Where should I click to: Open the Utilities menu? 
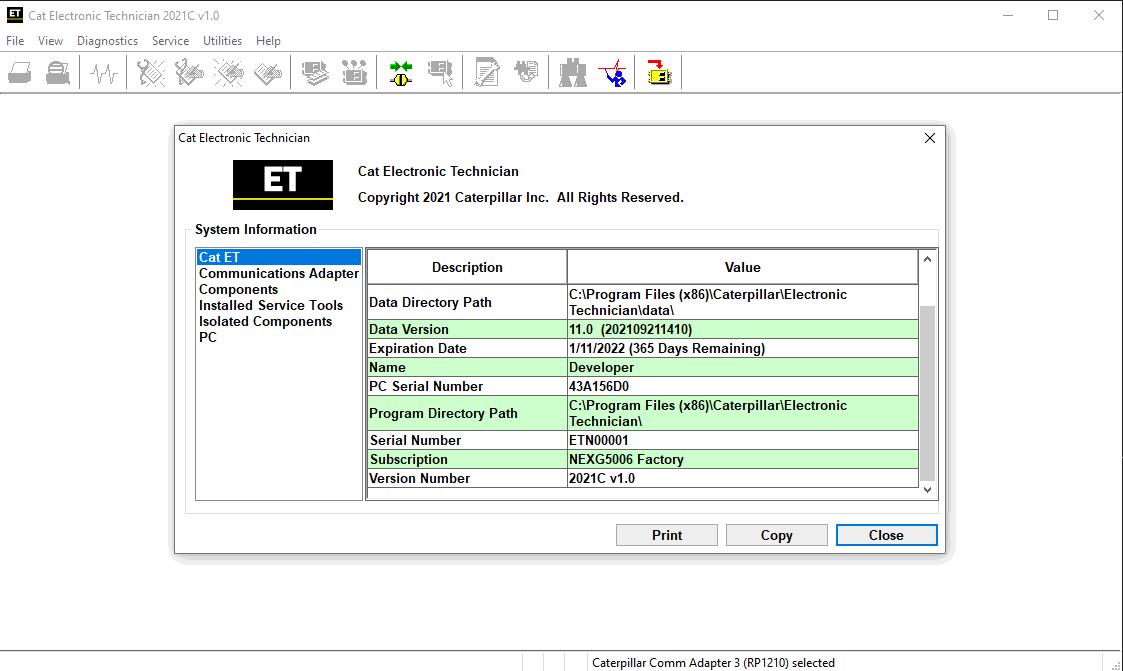point(222,41)
